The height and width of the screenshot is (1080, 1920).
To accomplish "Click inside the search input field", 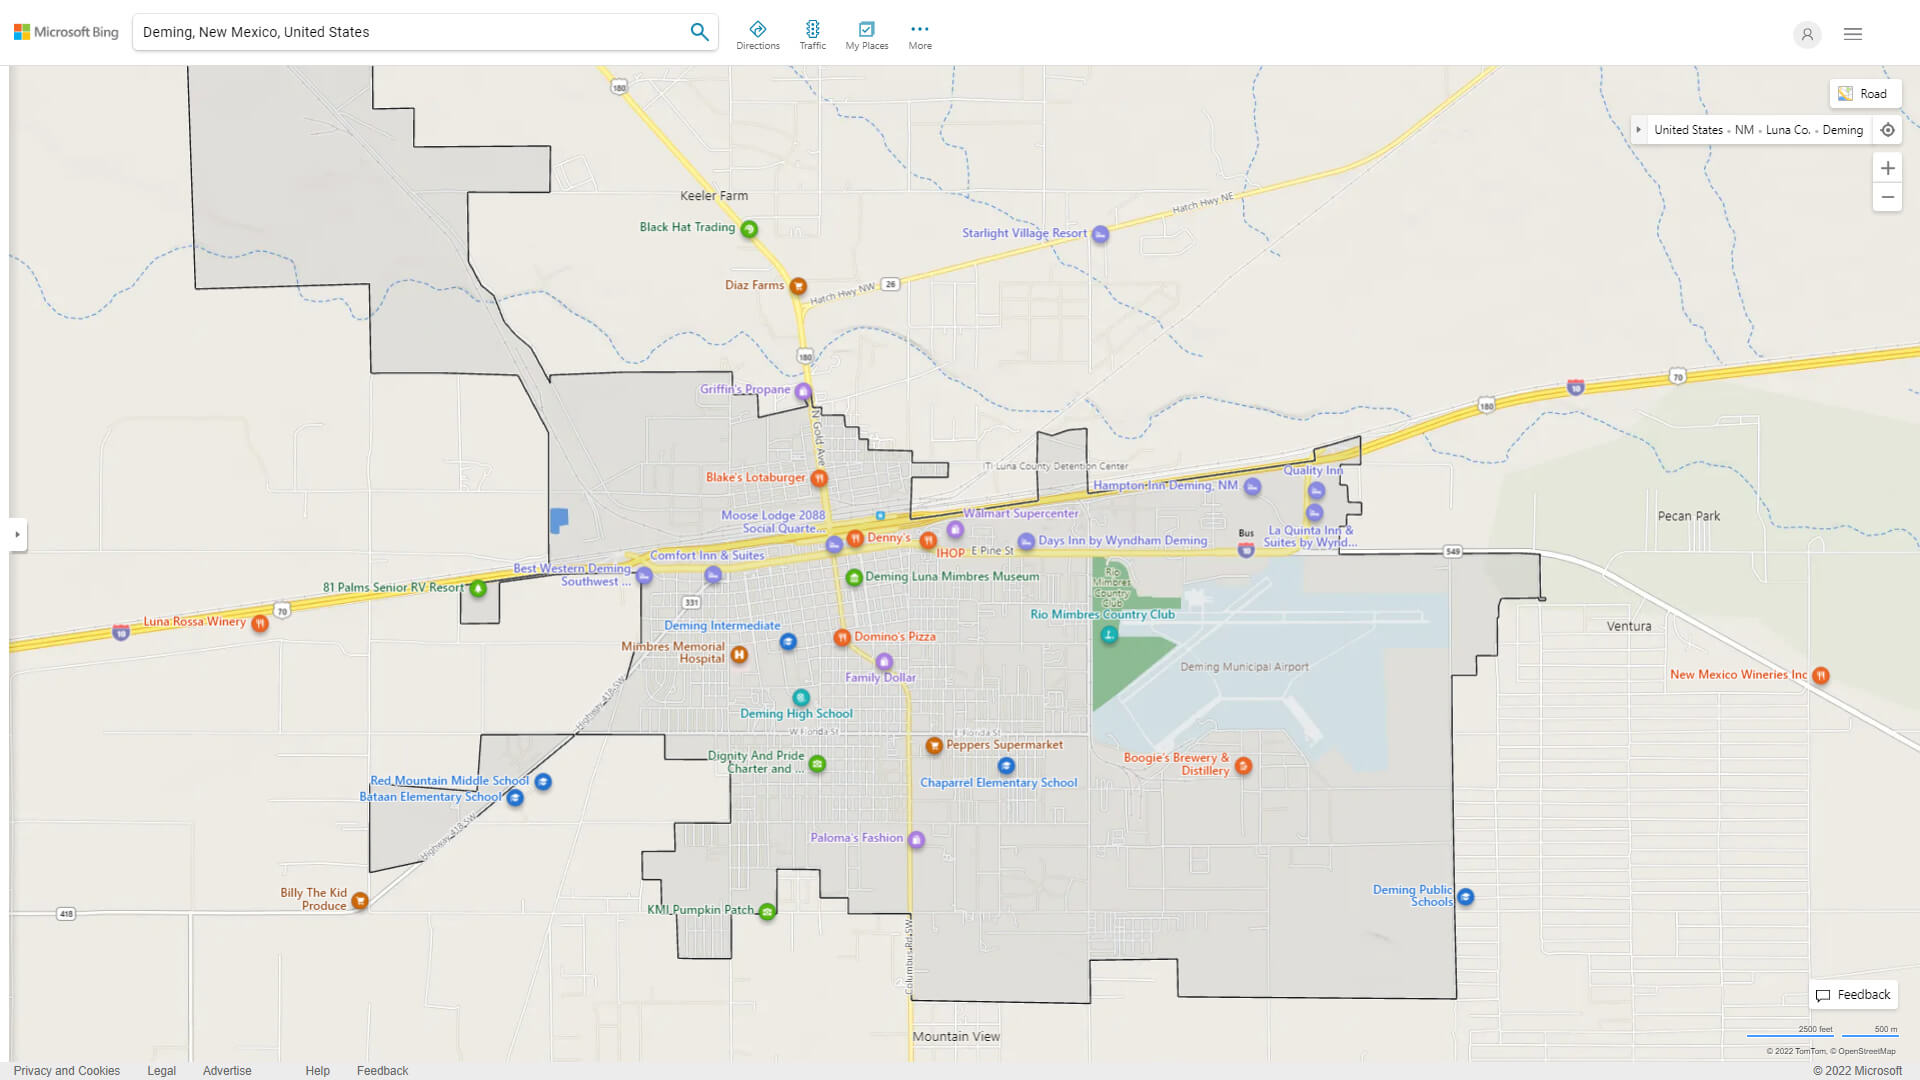I will [400, 31].
